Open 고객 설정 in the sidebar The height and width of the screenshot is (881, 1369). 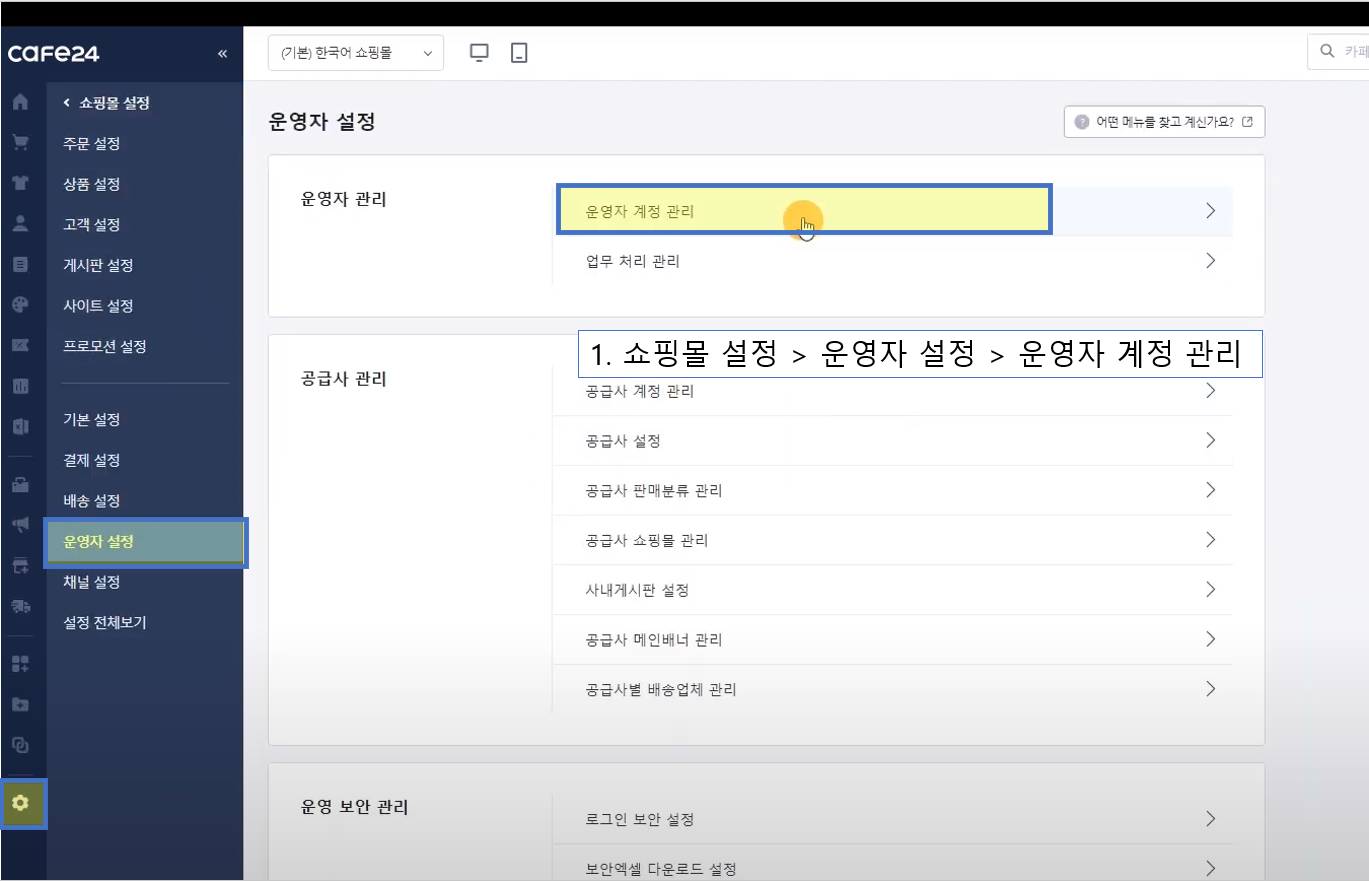[92, 224]
